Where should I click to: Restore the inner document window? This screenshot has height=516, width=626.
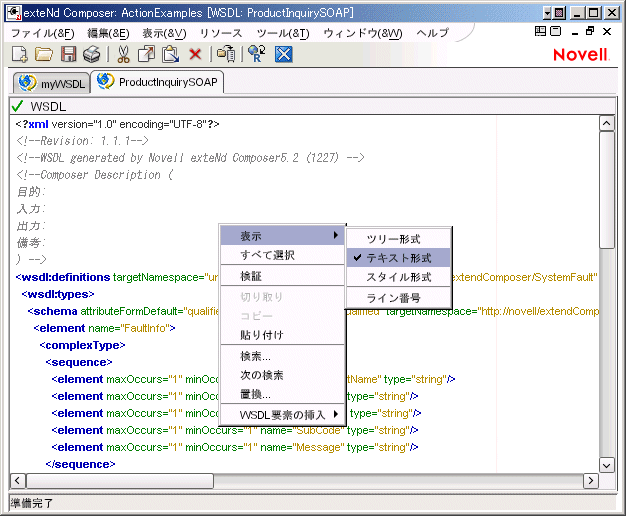[590, 31]
